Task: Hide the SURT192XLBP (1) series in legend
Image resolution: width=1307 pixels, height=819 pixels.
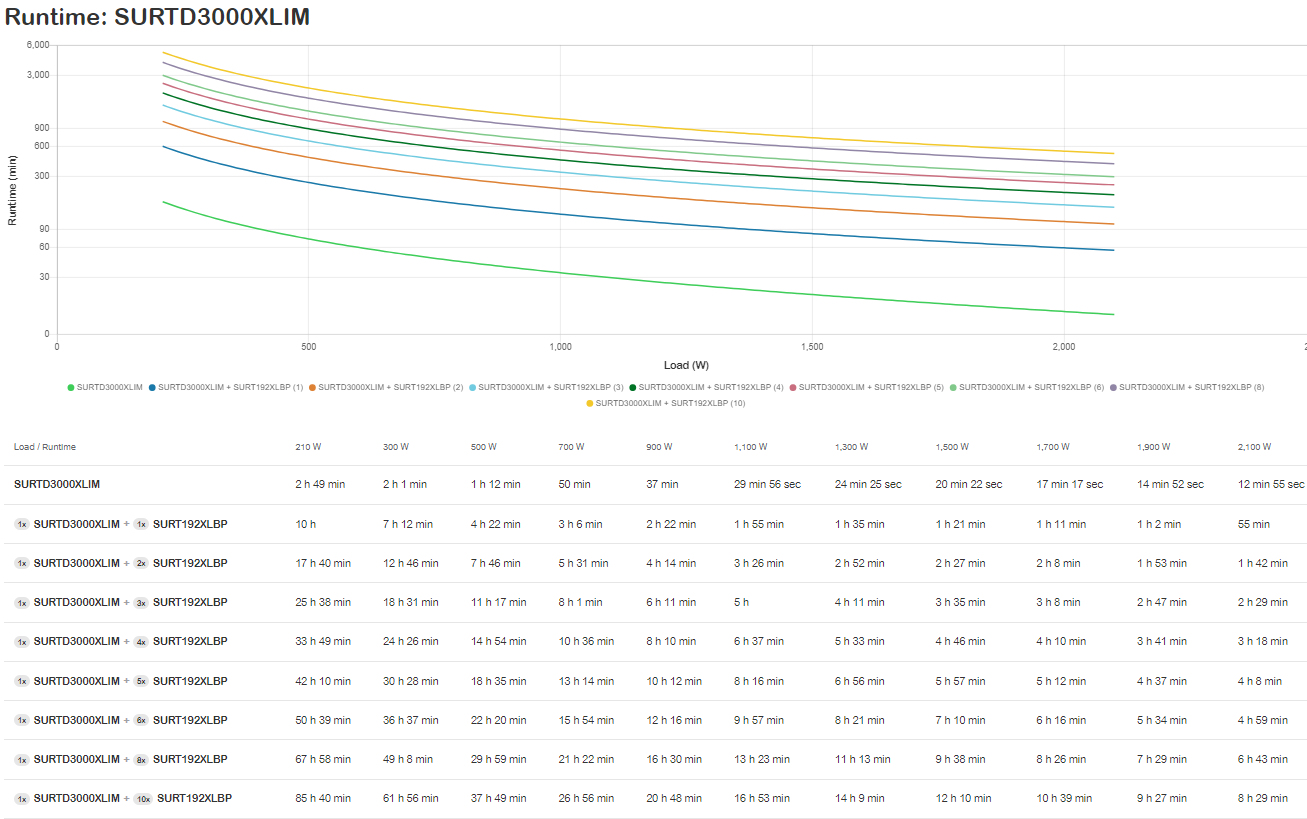Action: [225, 387]
